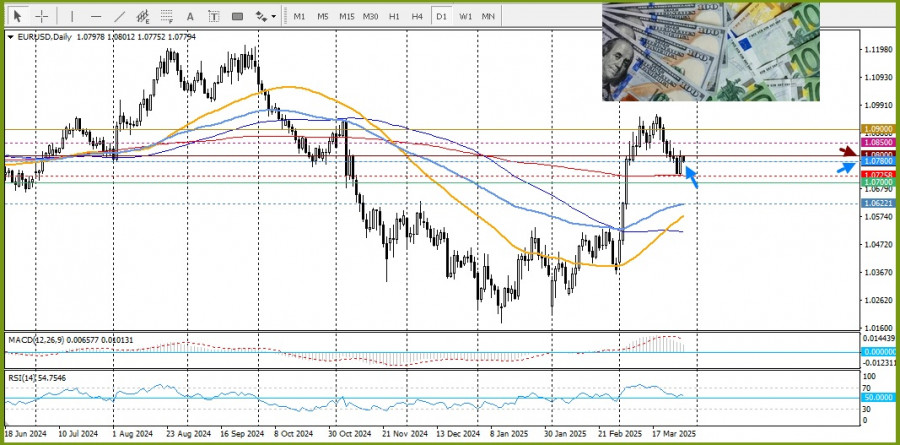Click the currency banknotes image
Image resolution: width=900 pixels, height=445 pixels.
tap(710, 51)
